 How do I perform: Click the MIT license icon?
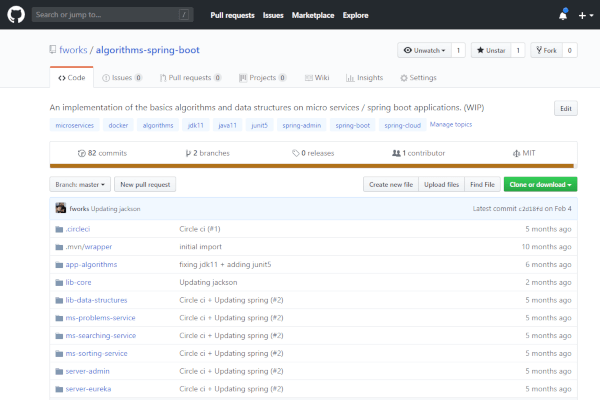pos(515,153)
